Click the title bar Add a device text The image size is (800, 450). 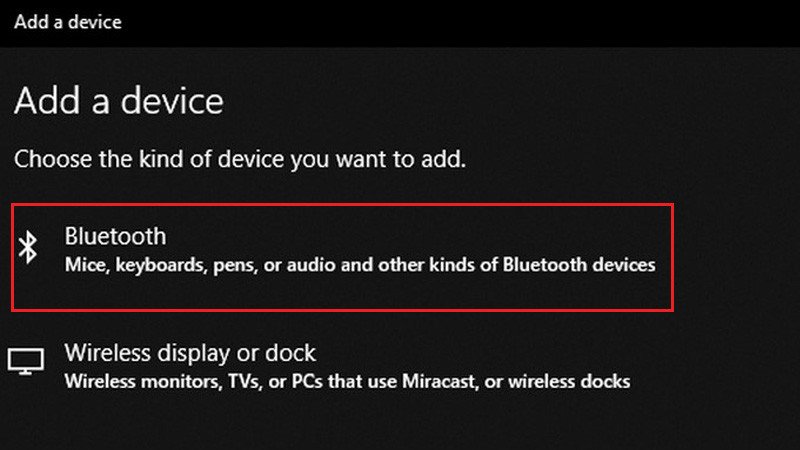(x=68, y=20)
